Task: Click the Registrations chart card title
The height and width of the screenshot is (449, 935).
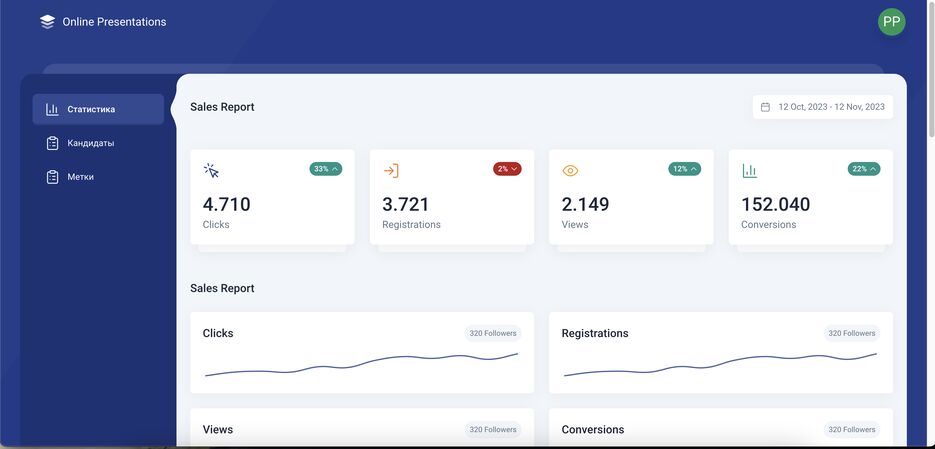Action: [x=595, y=333]
